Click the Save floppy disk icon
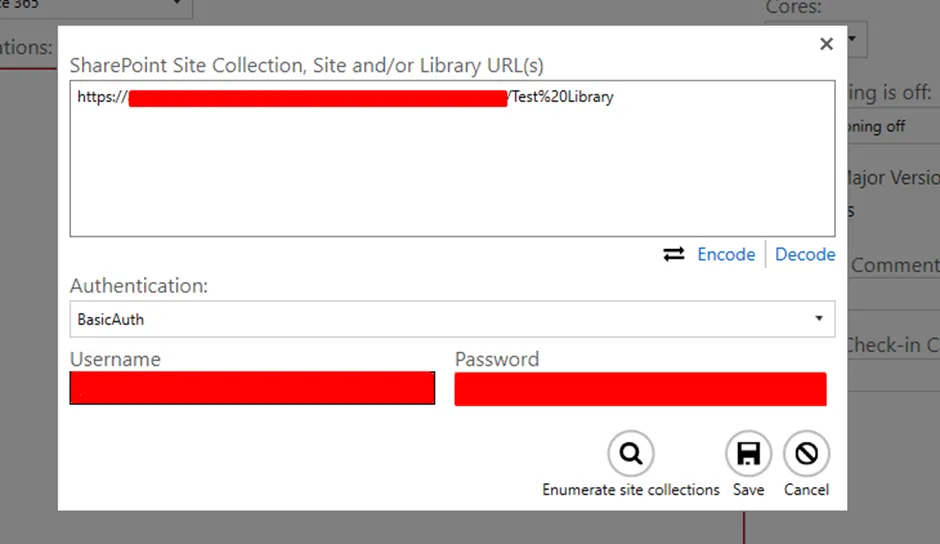940x544 pixels. point(748,454)
